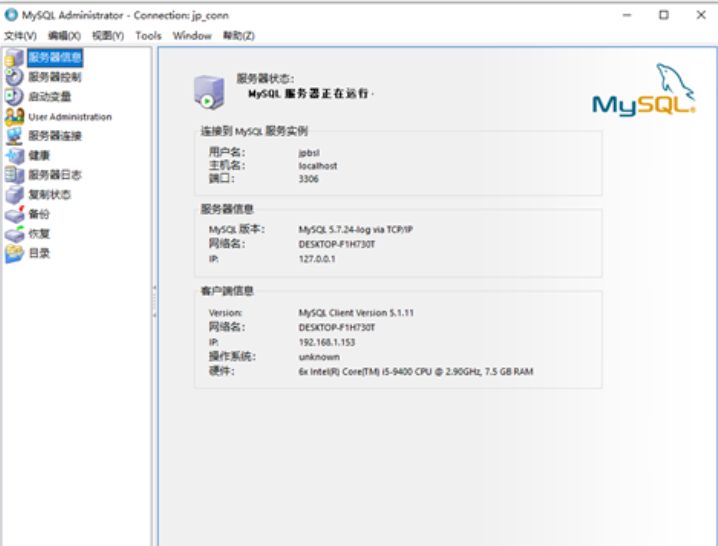
Task: Click hostname value localhost
Action: (x=318, y=166)
